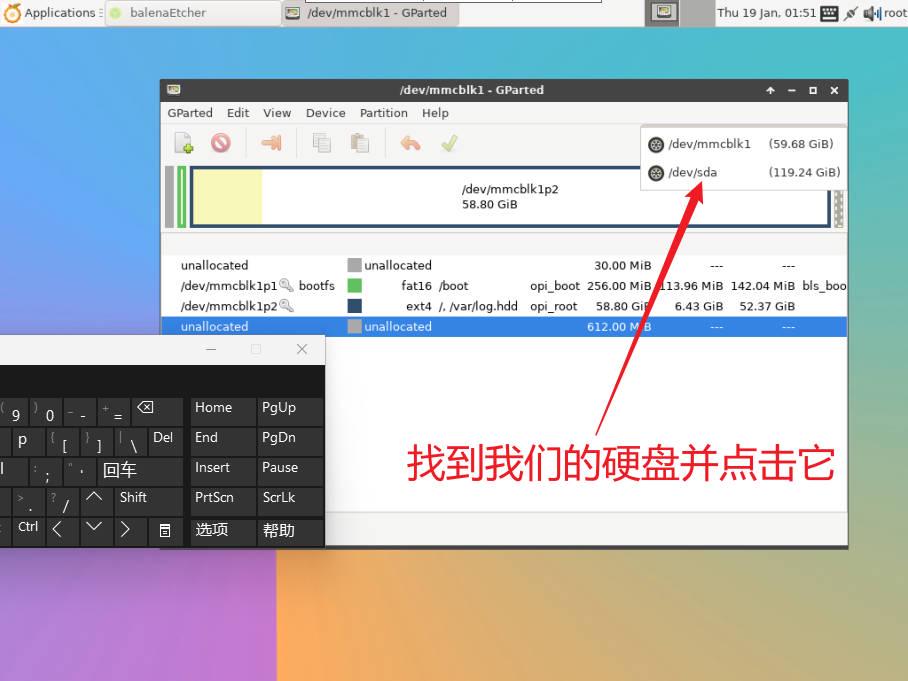Viewport: 908px width, 681px height.
Task: Click GParted window titlebar icon
Action: (x=174, y=90)
